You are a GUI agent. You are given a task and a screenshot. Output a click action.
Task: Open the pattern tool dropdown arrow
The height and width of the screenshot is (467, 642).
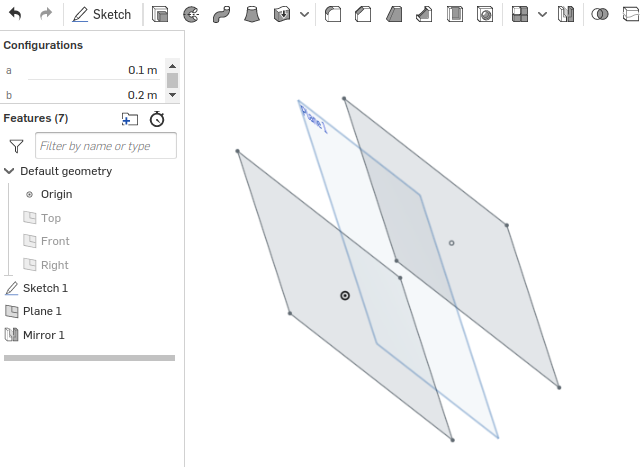(x=542, y=15)
